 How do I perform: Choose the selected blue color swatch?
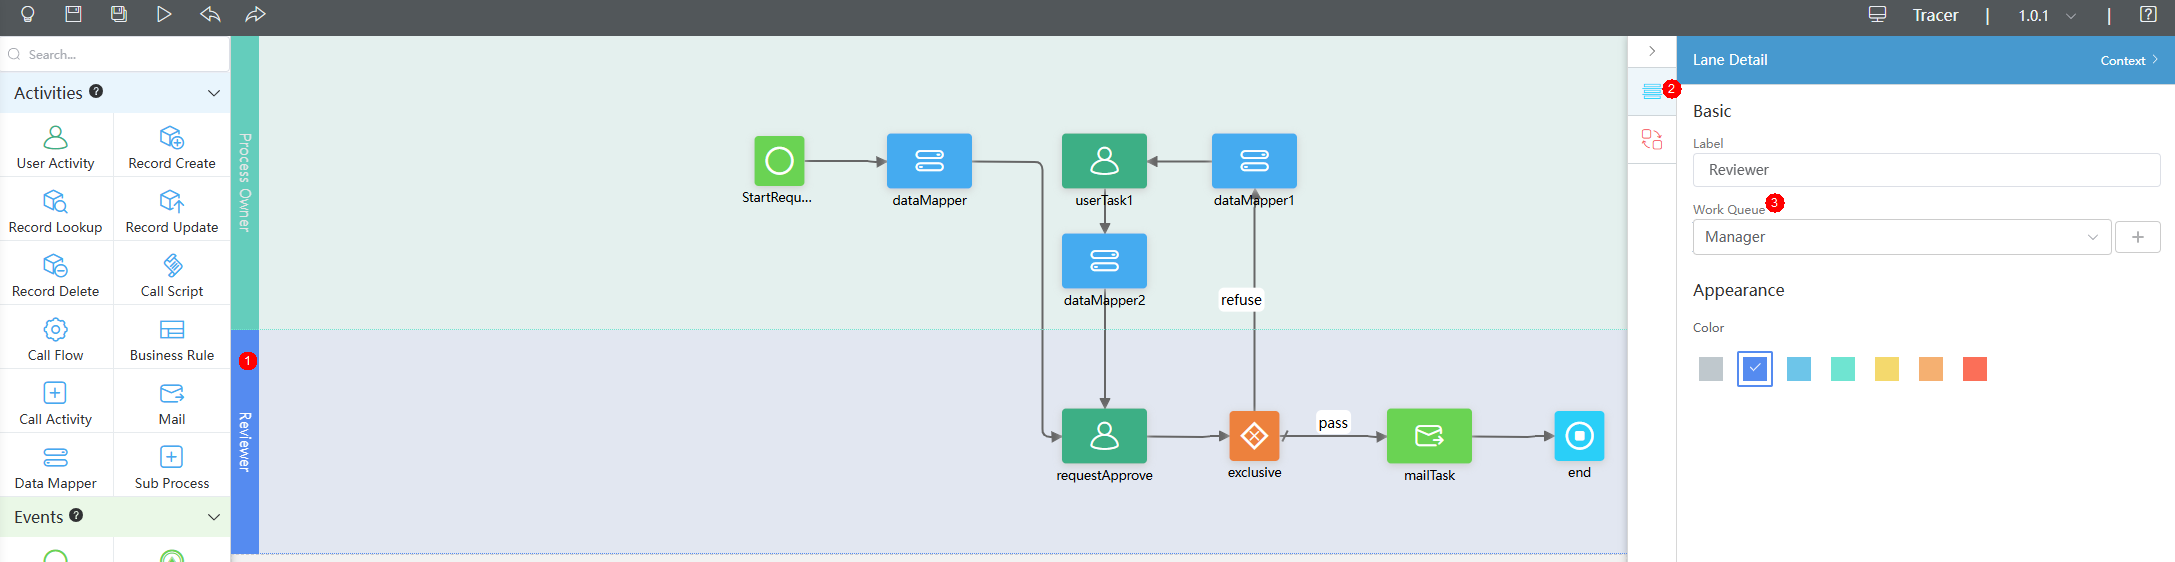point(1755,369)
